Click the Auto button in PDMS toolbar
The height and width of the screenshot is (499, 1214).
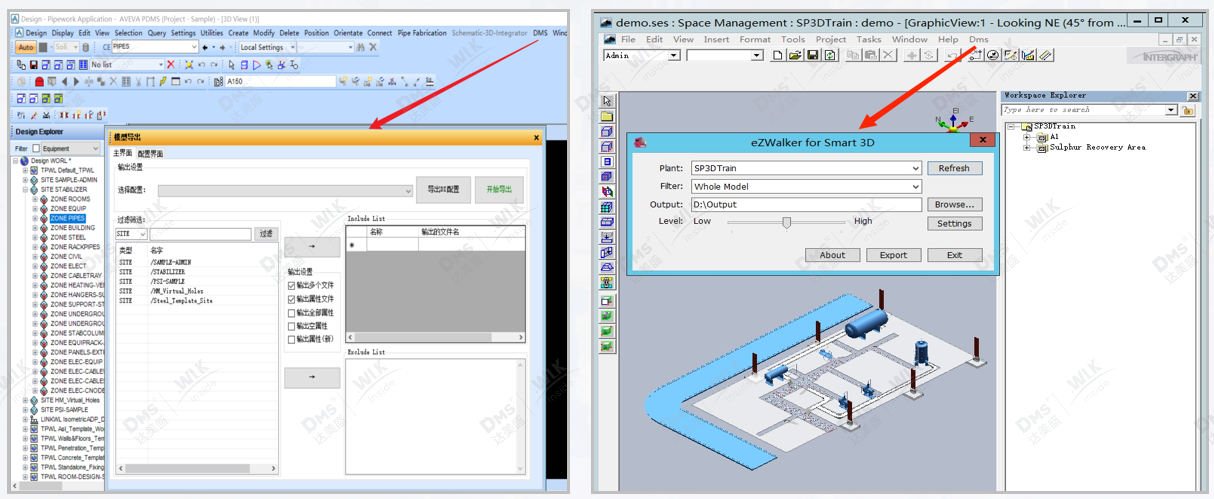[26, 47]
